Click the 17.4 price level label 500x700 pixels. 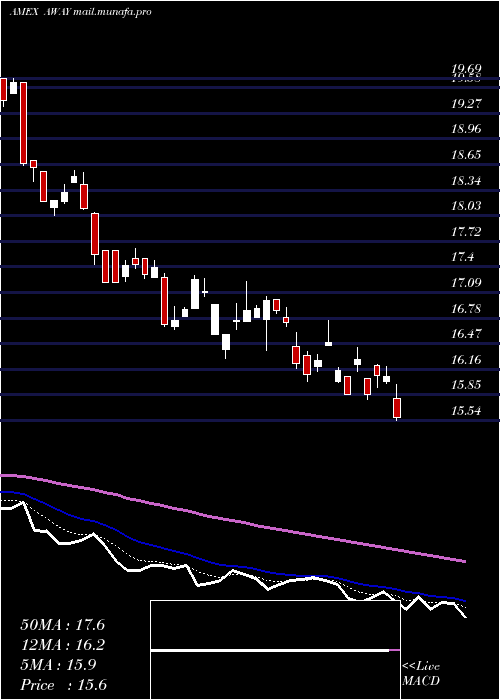tap(462, 257)
